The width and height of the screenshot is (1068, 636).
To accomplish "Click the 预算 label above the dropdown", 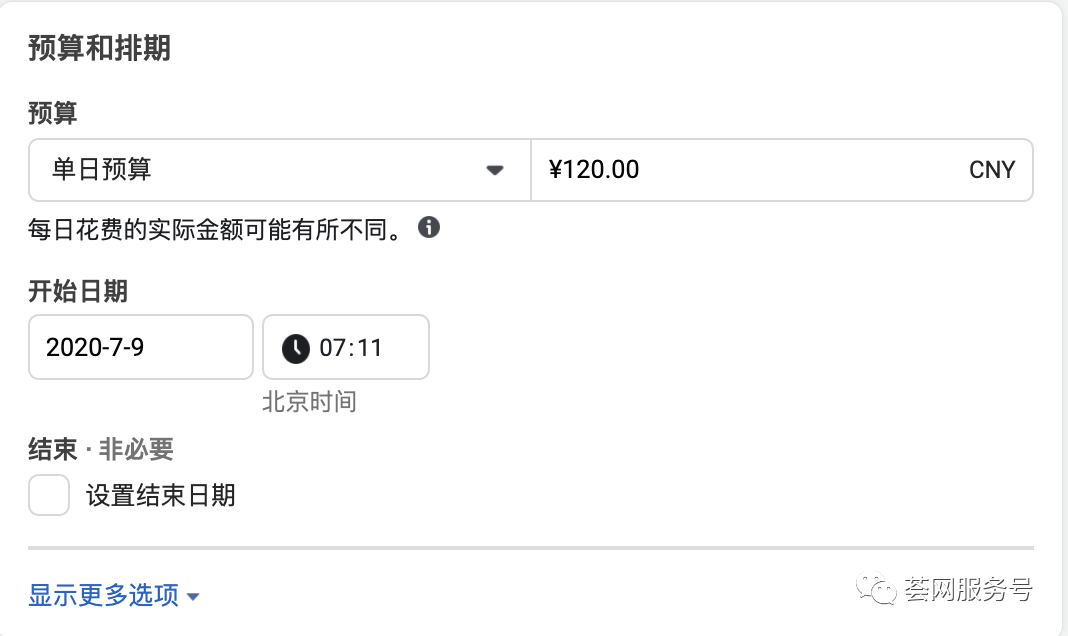I will (53, 114).
